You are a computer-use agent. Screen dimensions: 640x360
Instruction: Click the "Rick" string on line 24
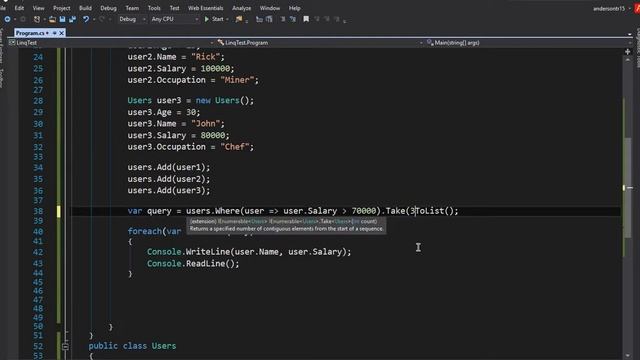[x=205, y=57]
